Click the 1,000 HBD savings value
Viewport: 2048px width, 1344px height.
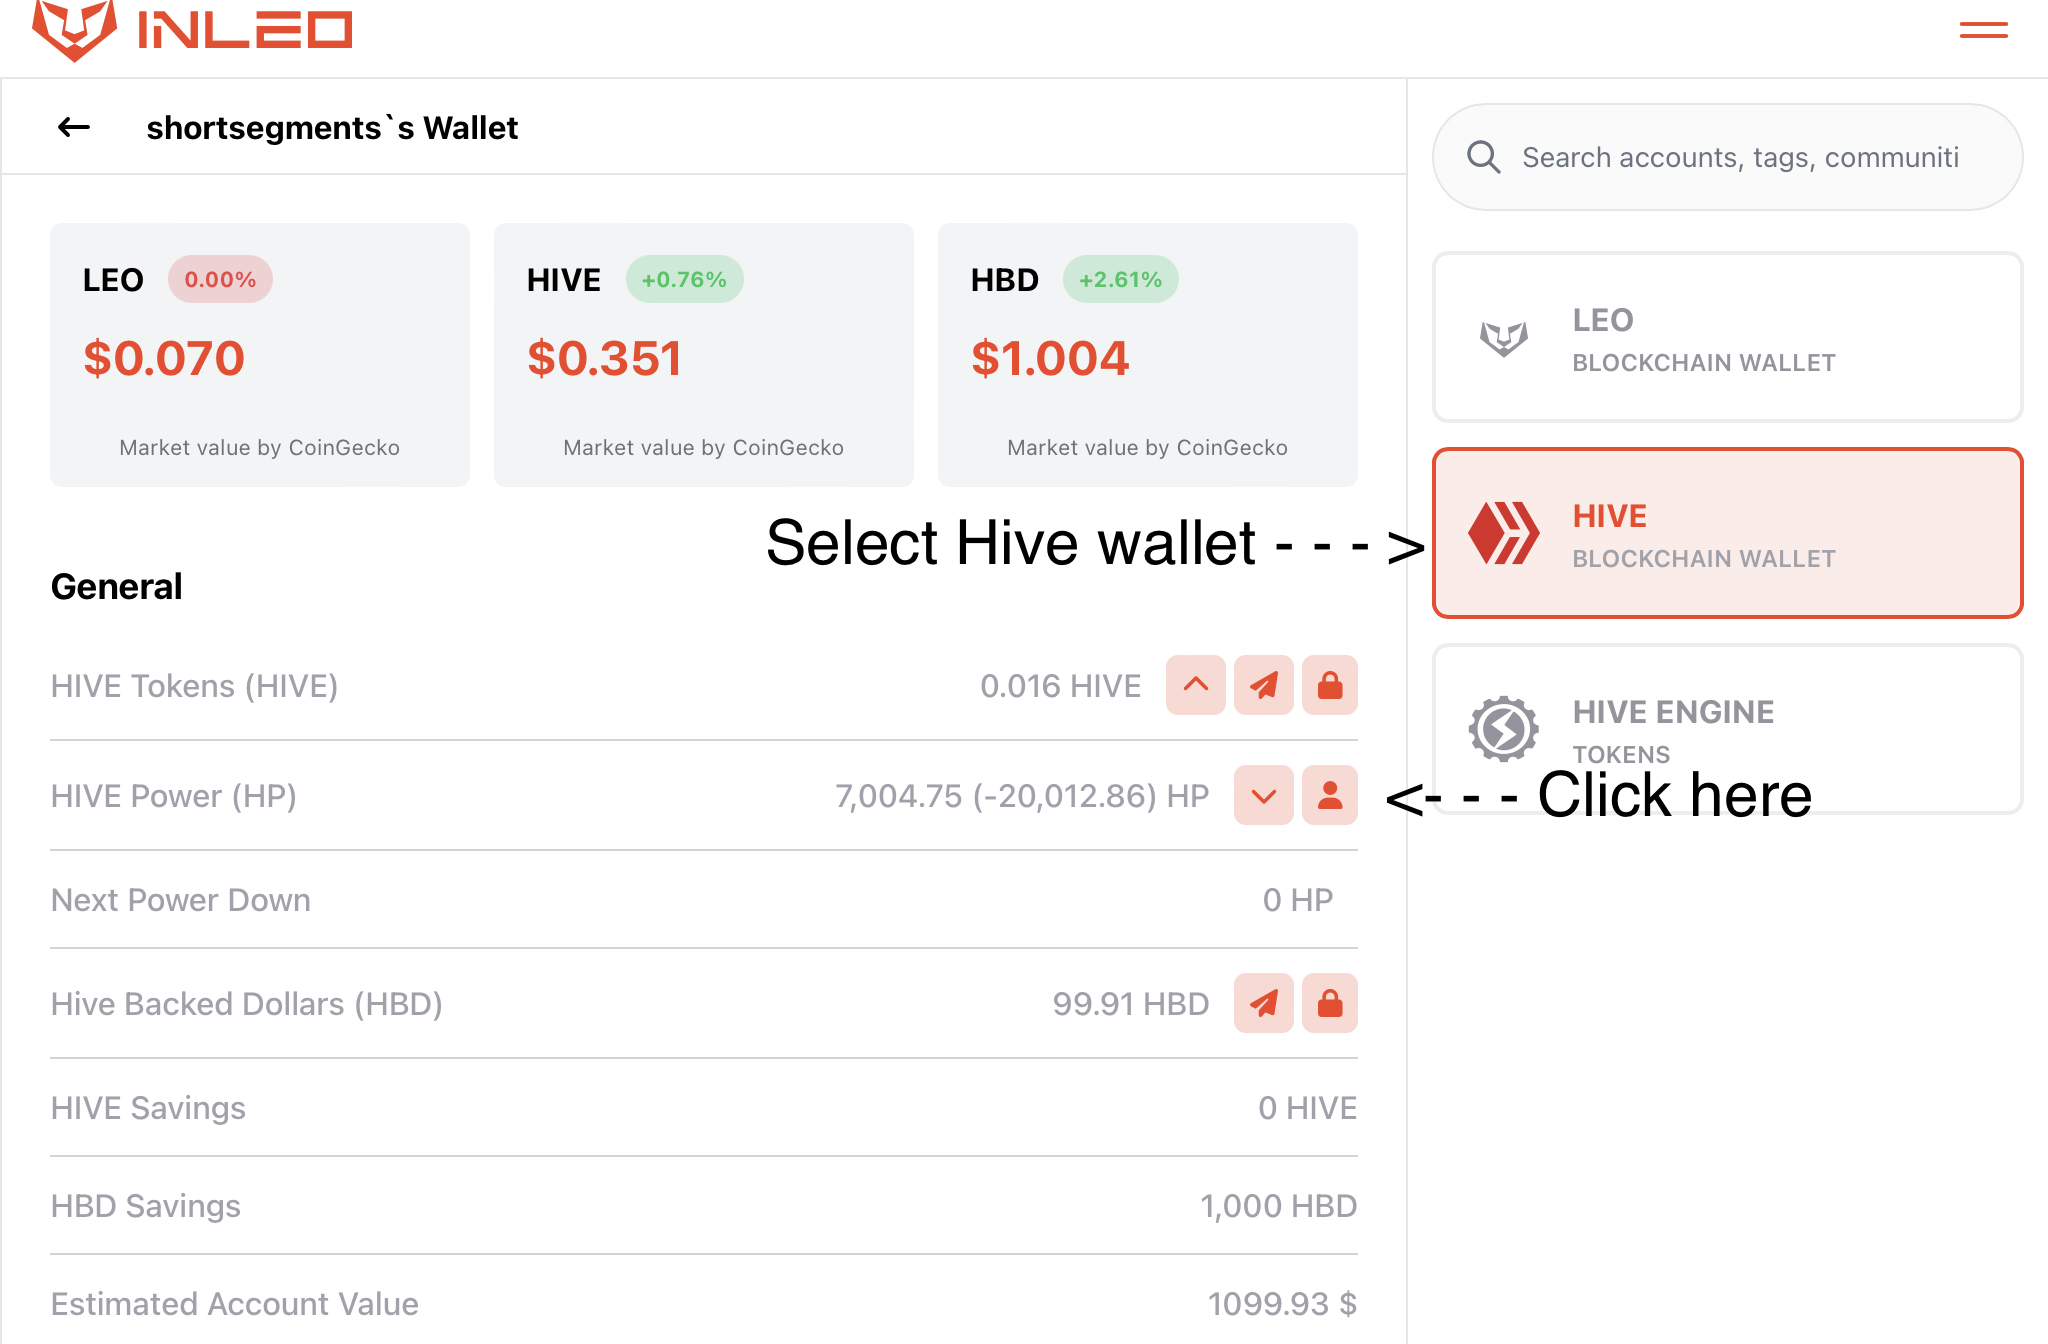point(1278,1206)
